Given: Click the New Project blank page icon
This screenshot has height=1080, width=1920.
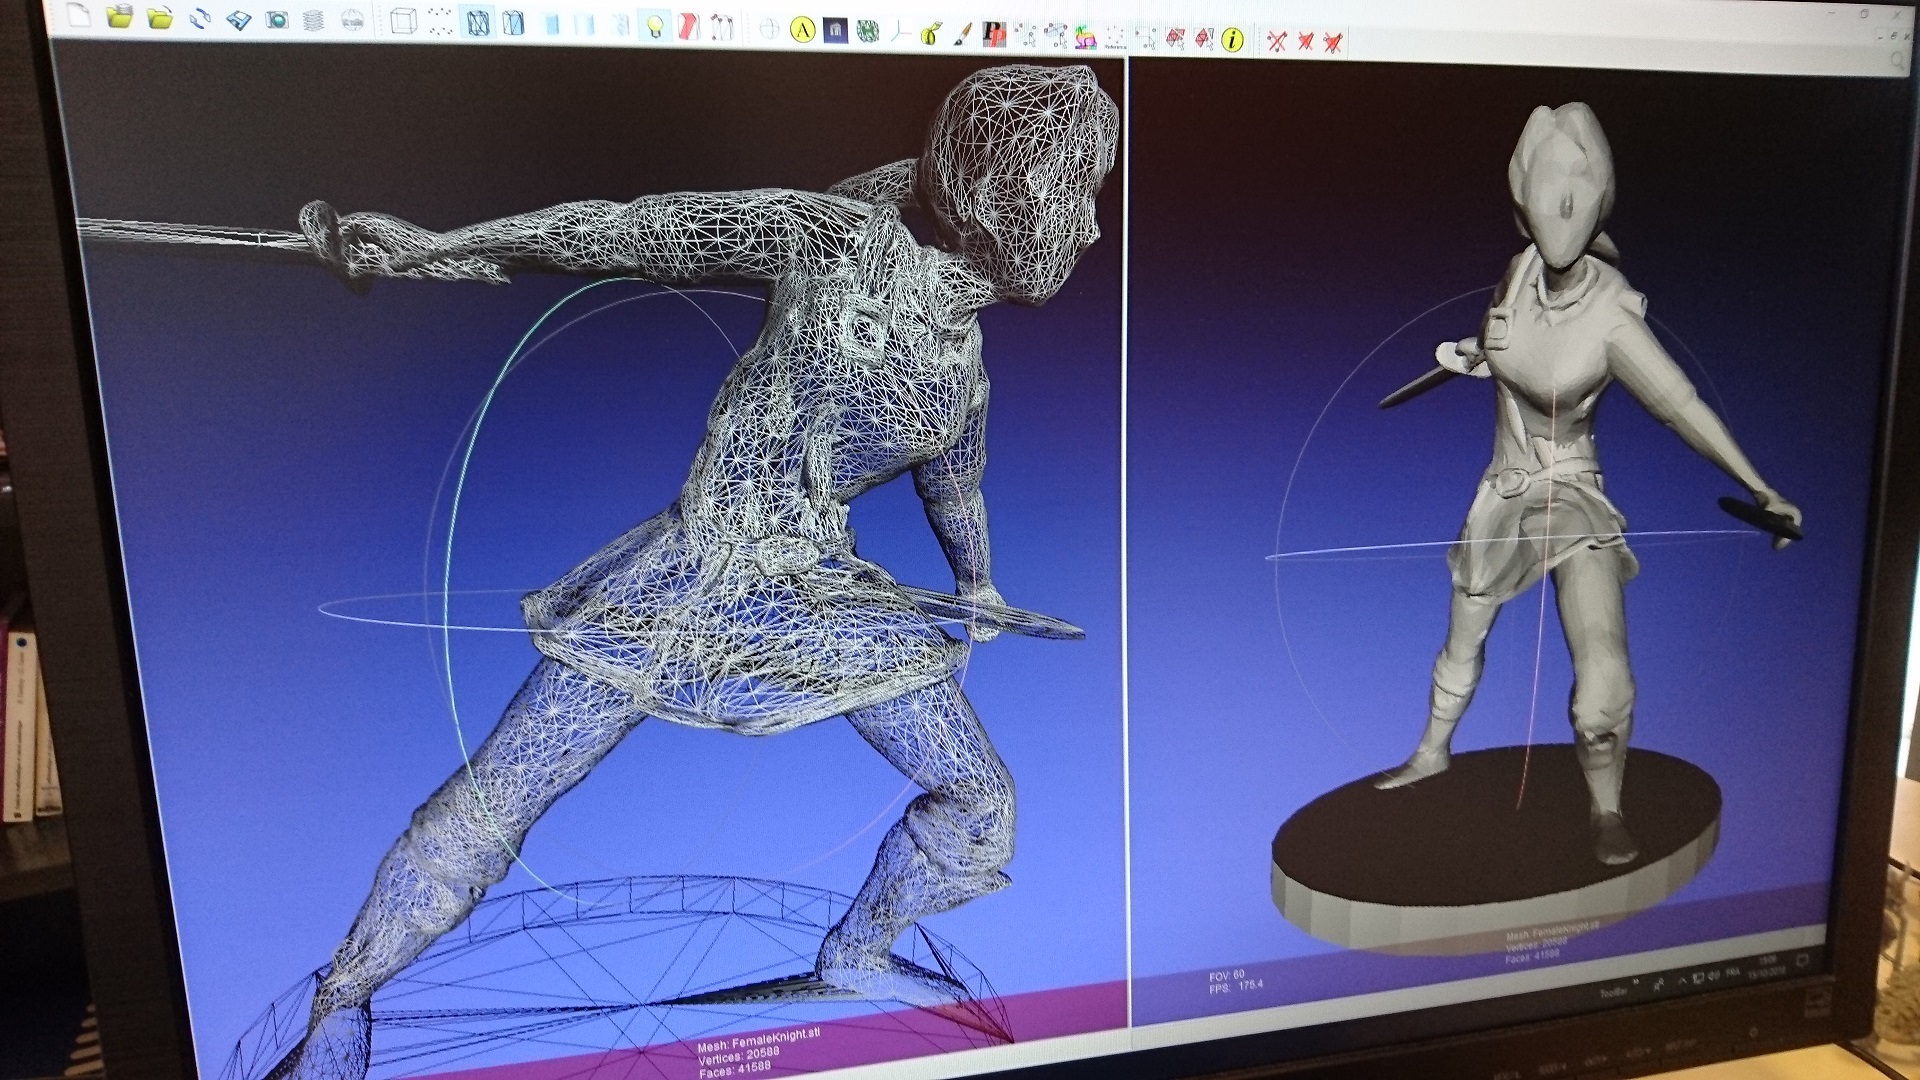Looking at the screenshot, I should click(79, 14).
